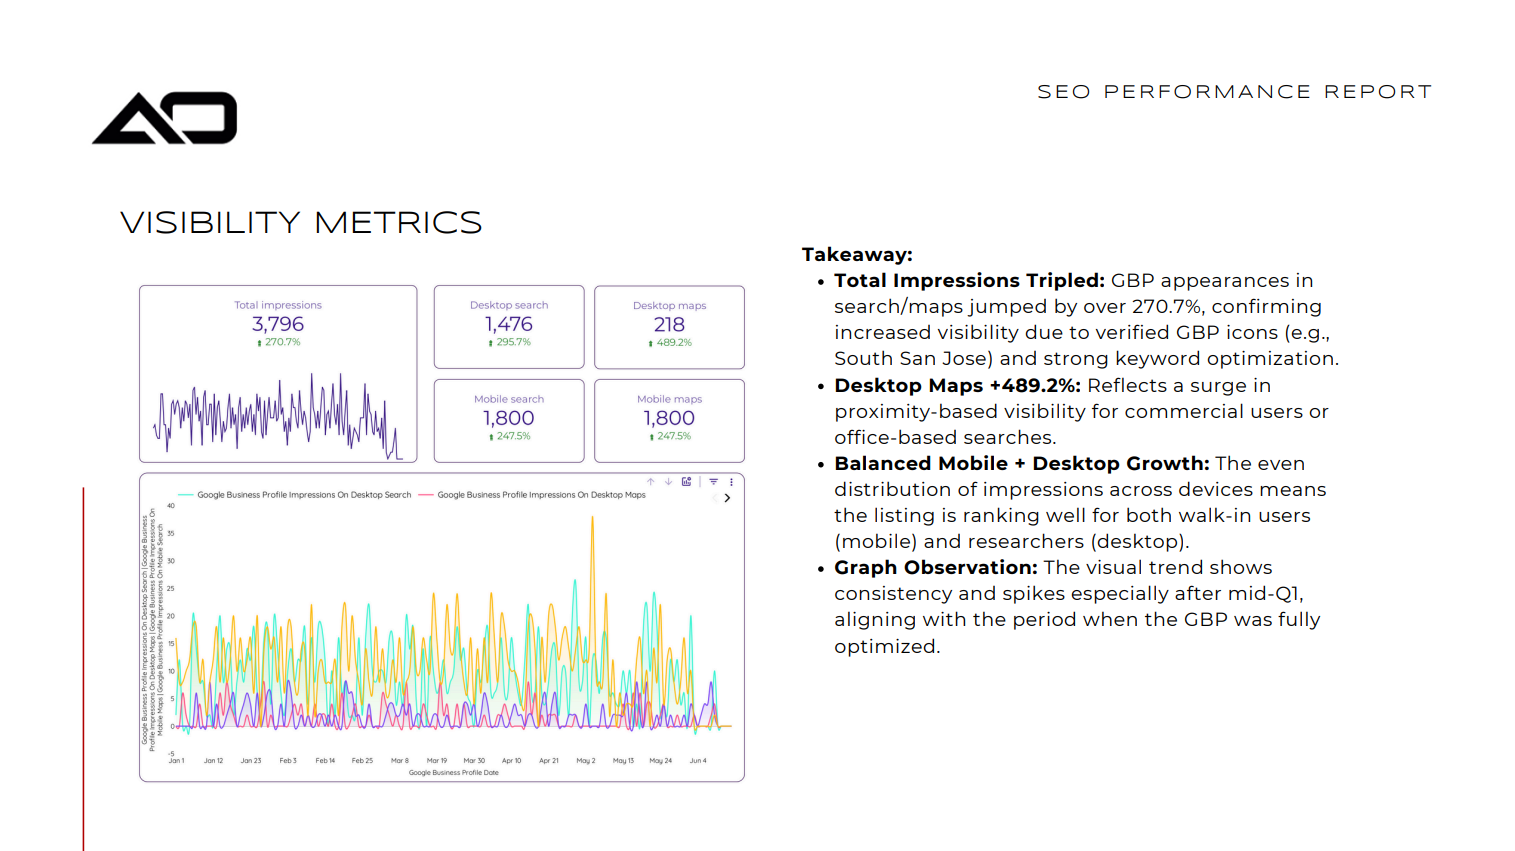Click the grayed left chevron in the legend

tap(716, 497)
